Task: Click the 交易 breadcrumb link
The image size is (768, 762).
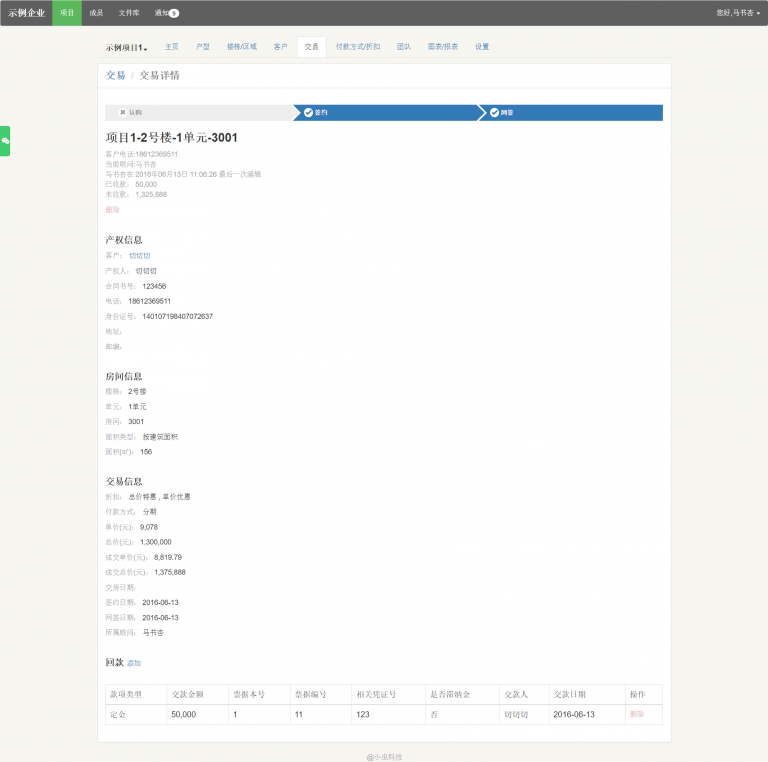Action: pyautogui.click(x=115, y=75)
